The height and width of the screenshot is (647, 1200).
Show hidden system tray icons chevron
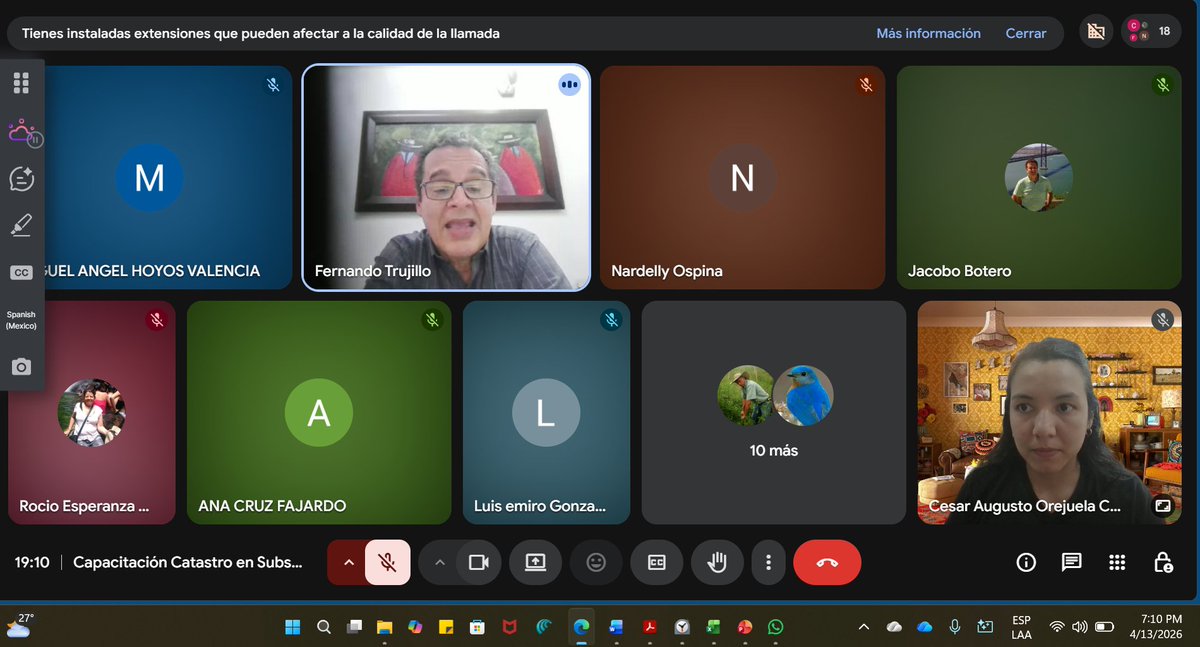[x=863, y=627]
